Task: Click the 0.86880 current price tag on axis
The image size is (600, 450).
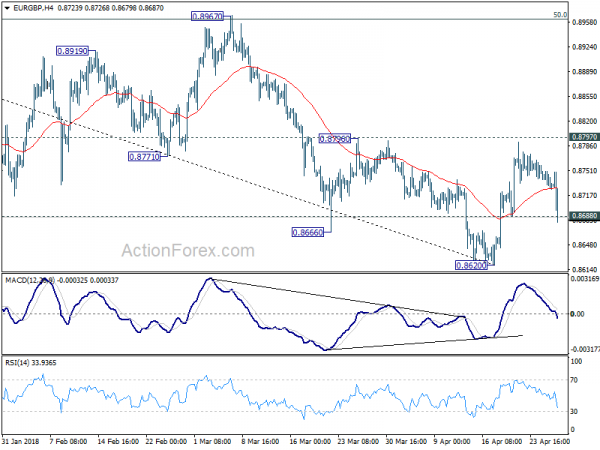Action: click(584, 216)
